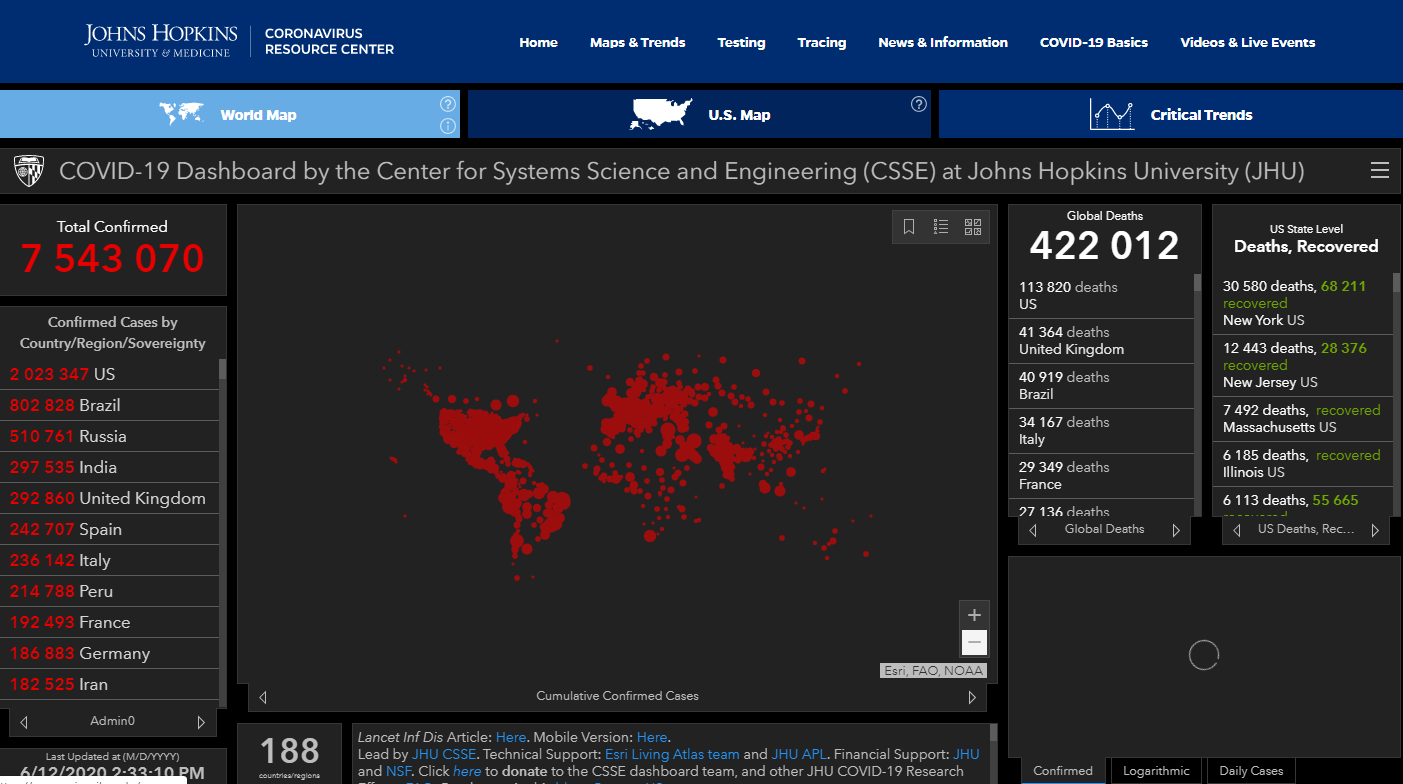Open the Lancet article 'Here' link

pos(510,737)
